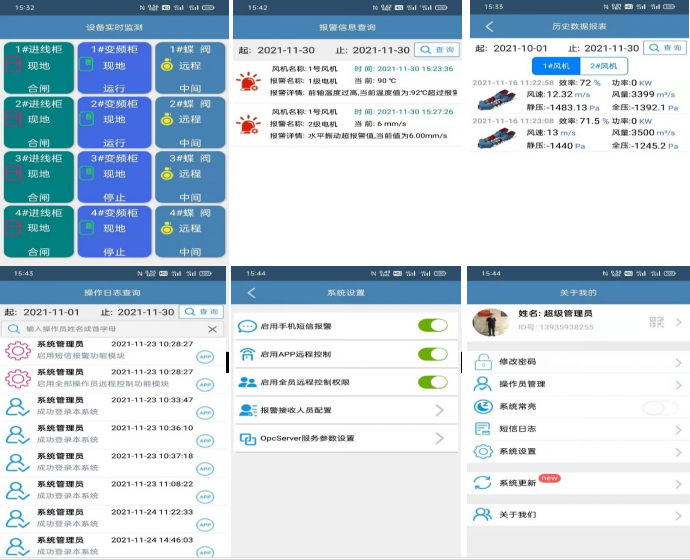Click the 系统更新 refresh icon

pyautogui.click(x=483, y=483)
